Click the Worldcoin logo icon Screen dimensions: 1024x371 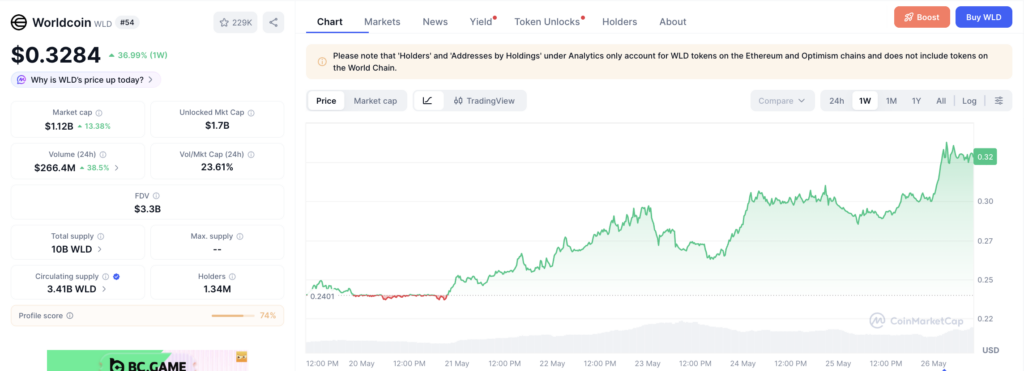click(x=19, y=22)
